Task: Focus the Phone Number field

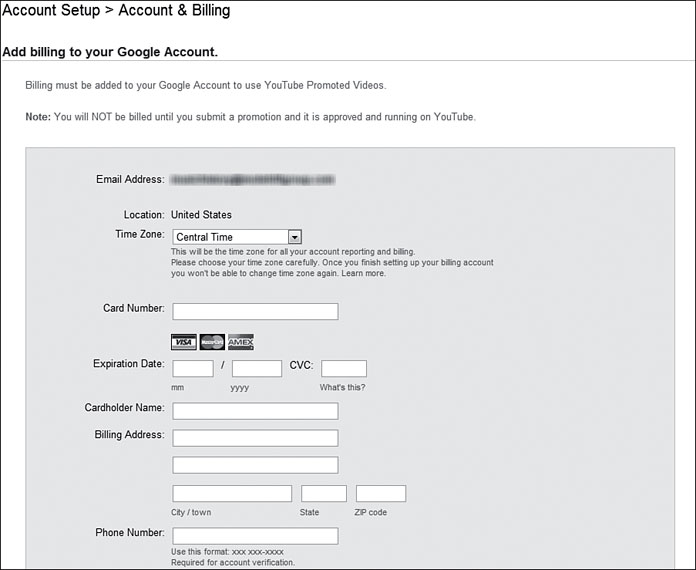Action: click(255, 536)
